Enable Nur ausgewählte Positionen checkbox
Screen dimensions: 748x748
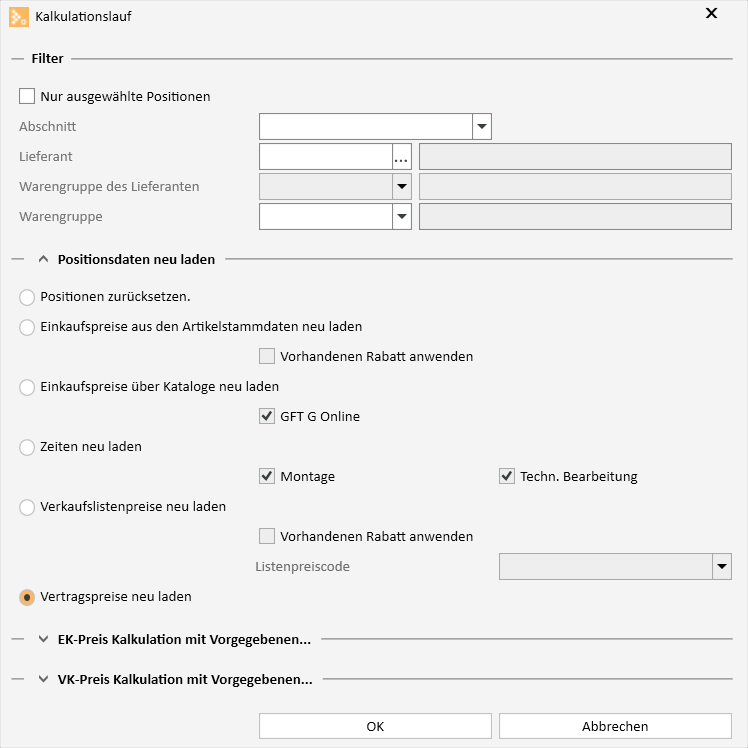(x=27, y=96)
